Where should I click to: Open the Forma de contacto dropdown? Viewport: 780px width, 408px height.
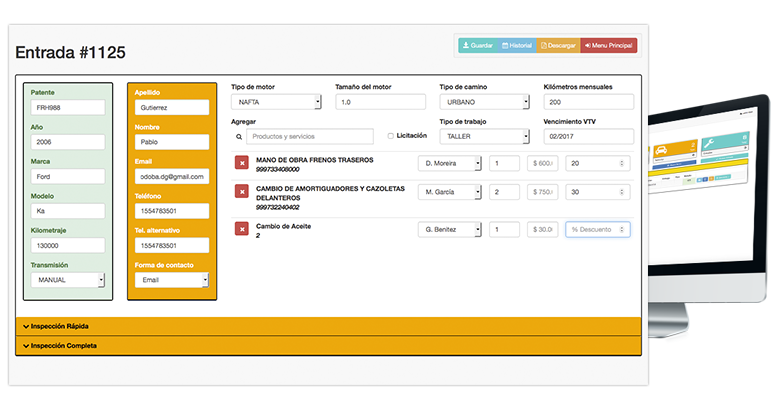171,281
